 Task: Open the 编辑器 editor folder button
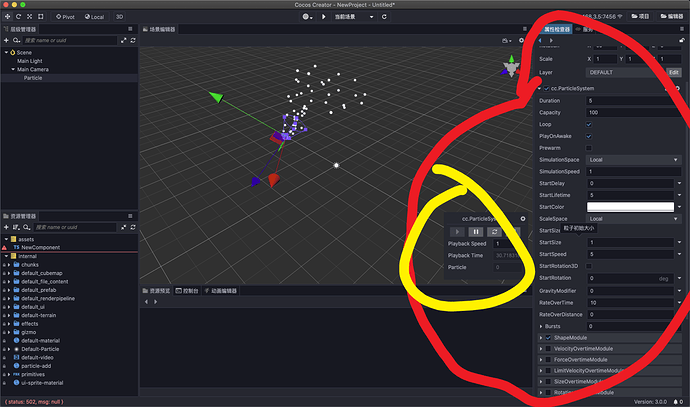[x=672, y=16]
